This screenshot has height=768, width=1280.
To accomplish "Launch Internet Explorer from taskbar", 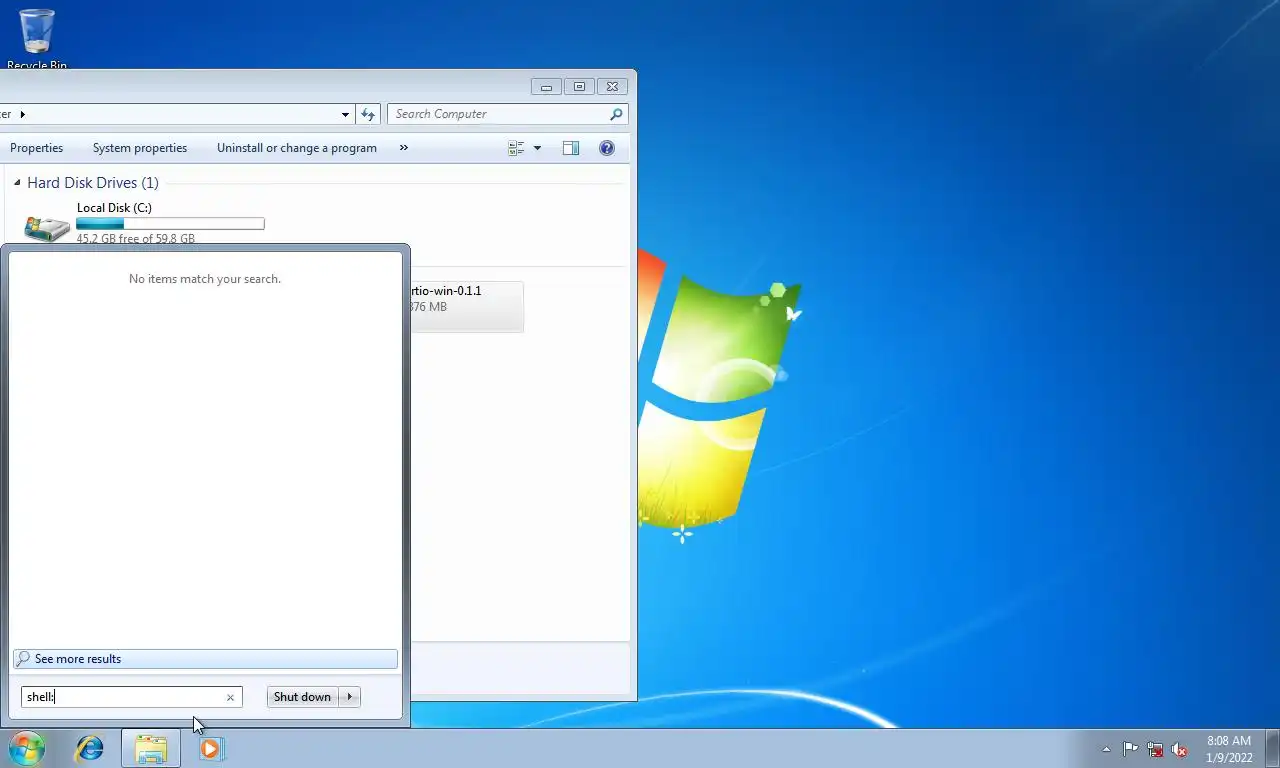I will pyautogui.click(x=90, y=748).
